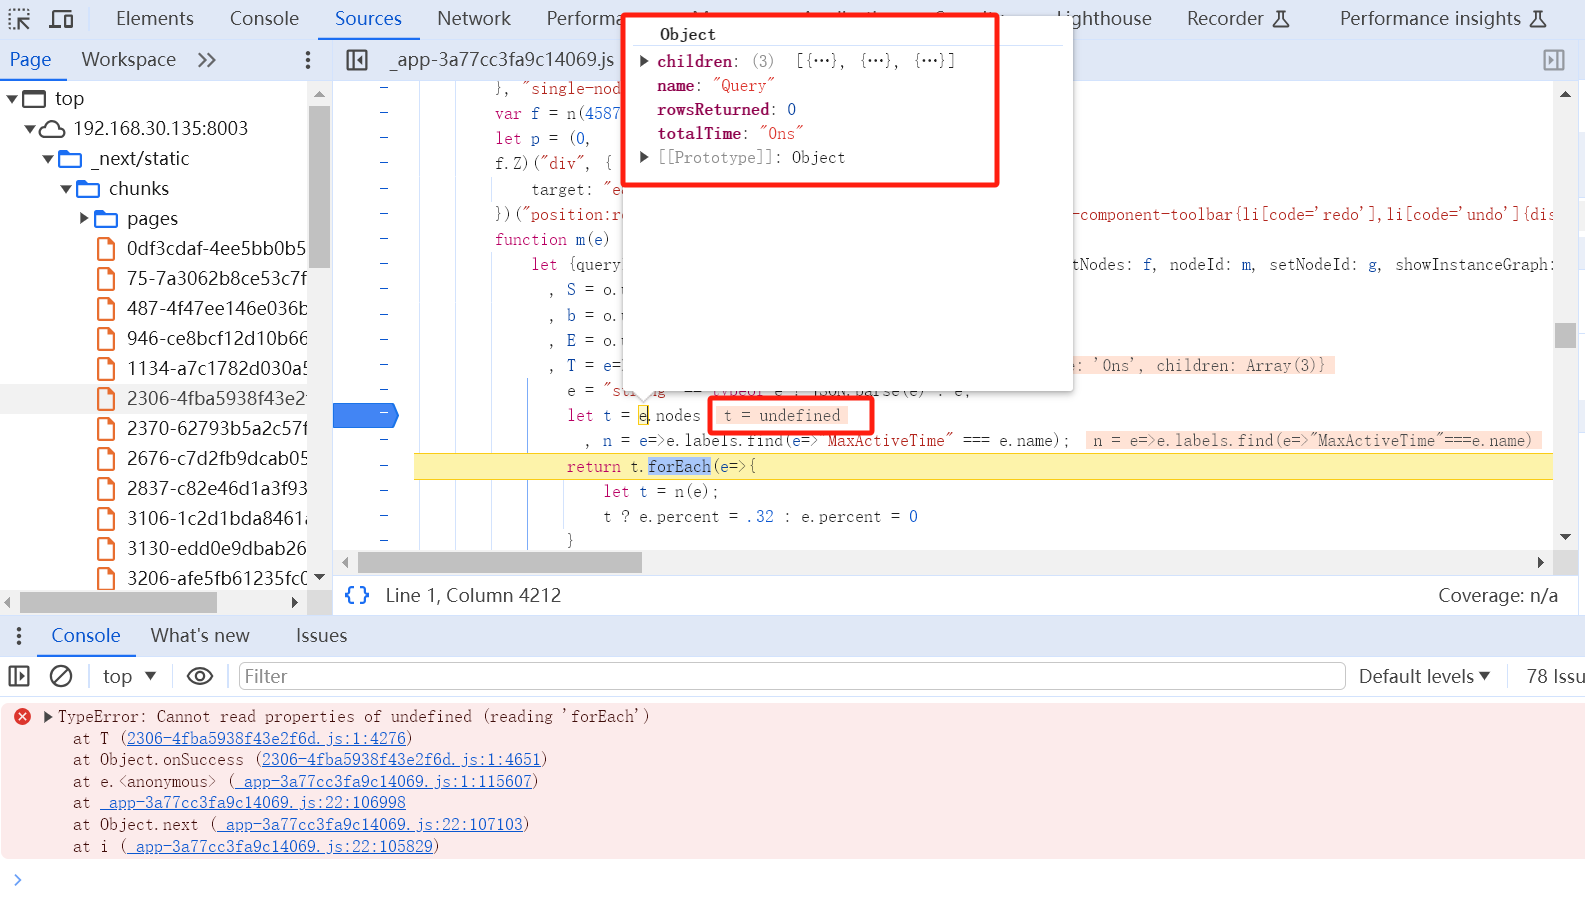Open link 2306-4fba5938f43e2f6d.js:1:4651

click(x=401, y=760)
